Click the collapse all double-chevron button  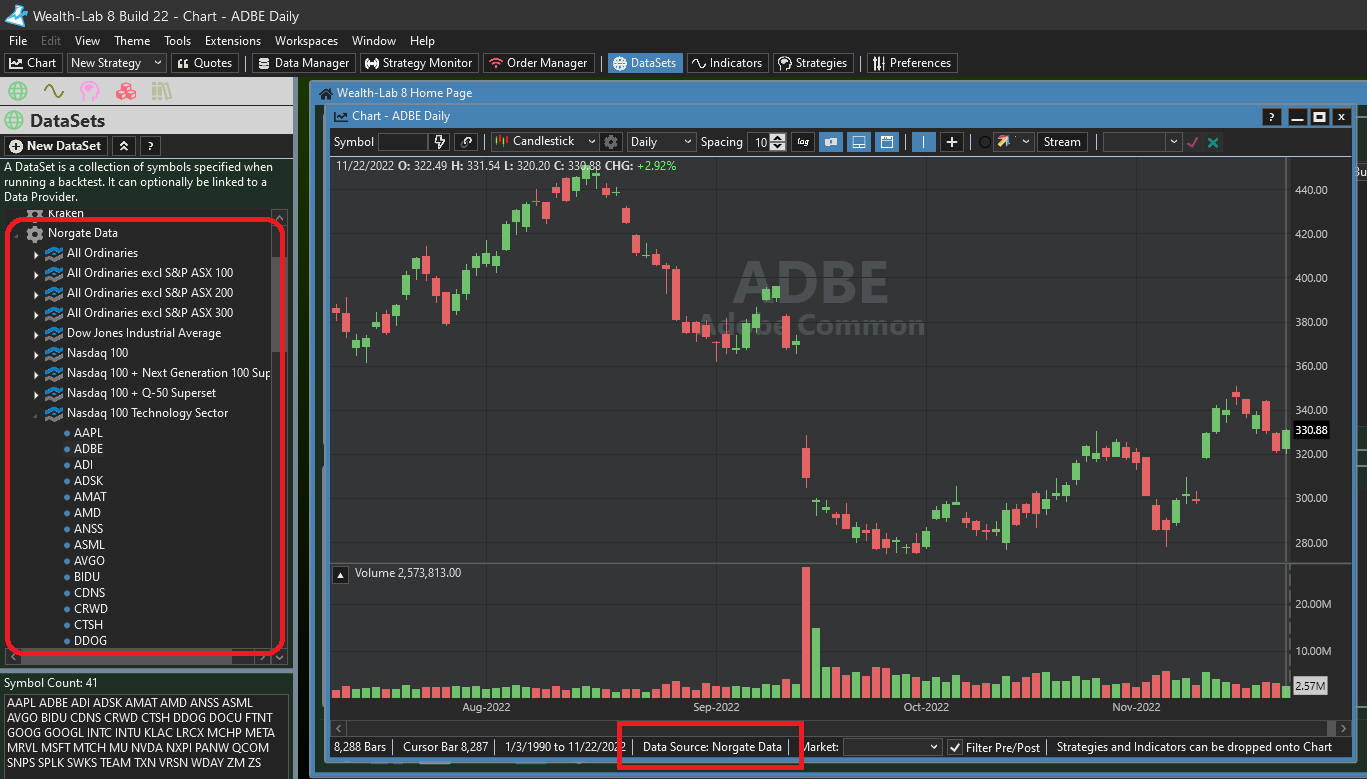(x=124, y=146)
